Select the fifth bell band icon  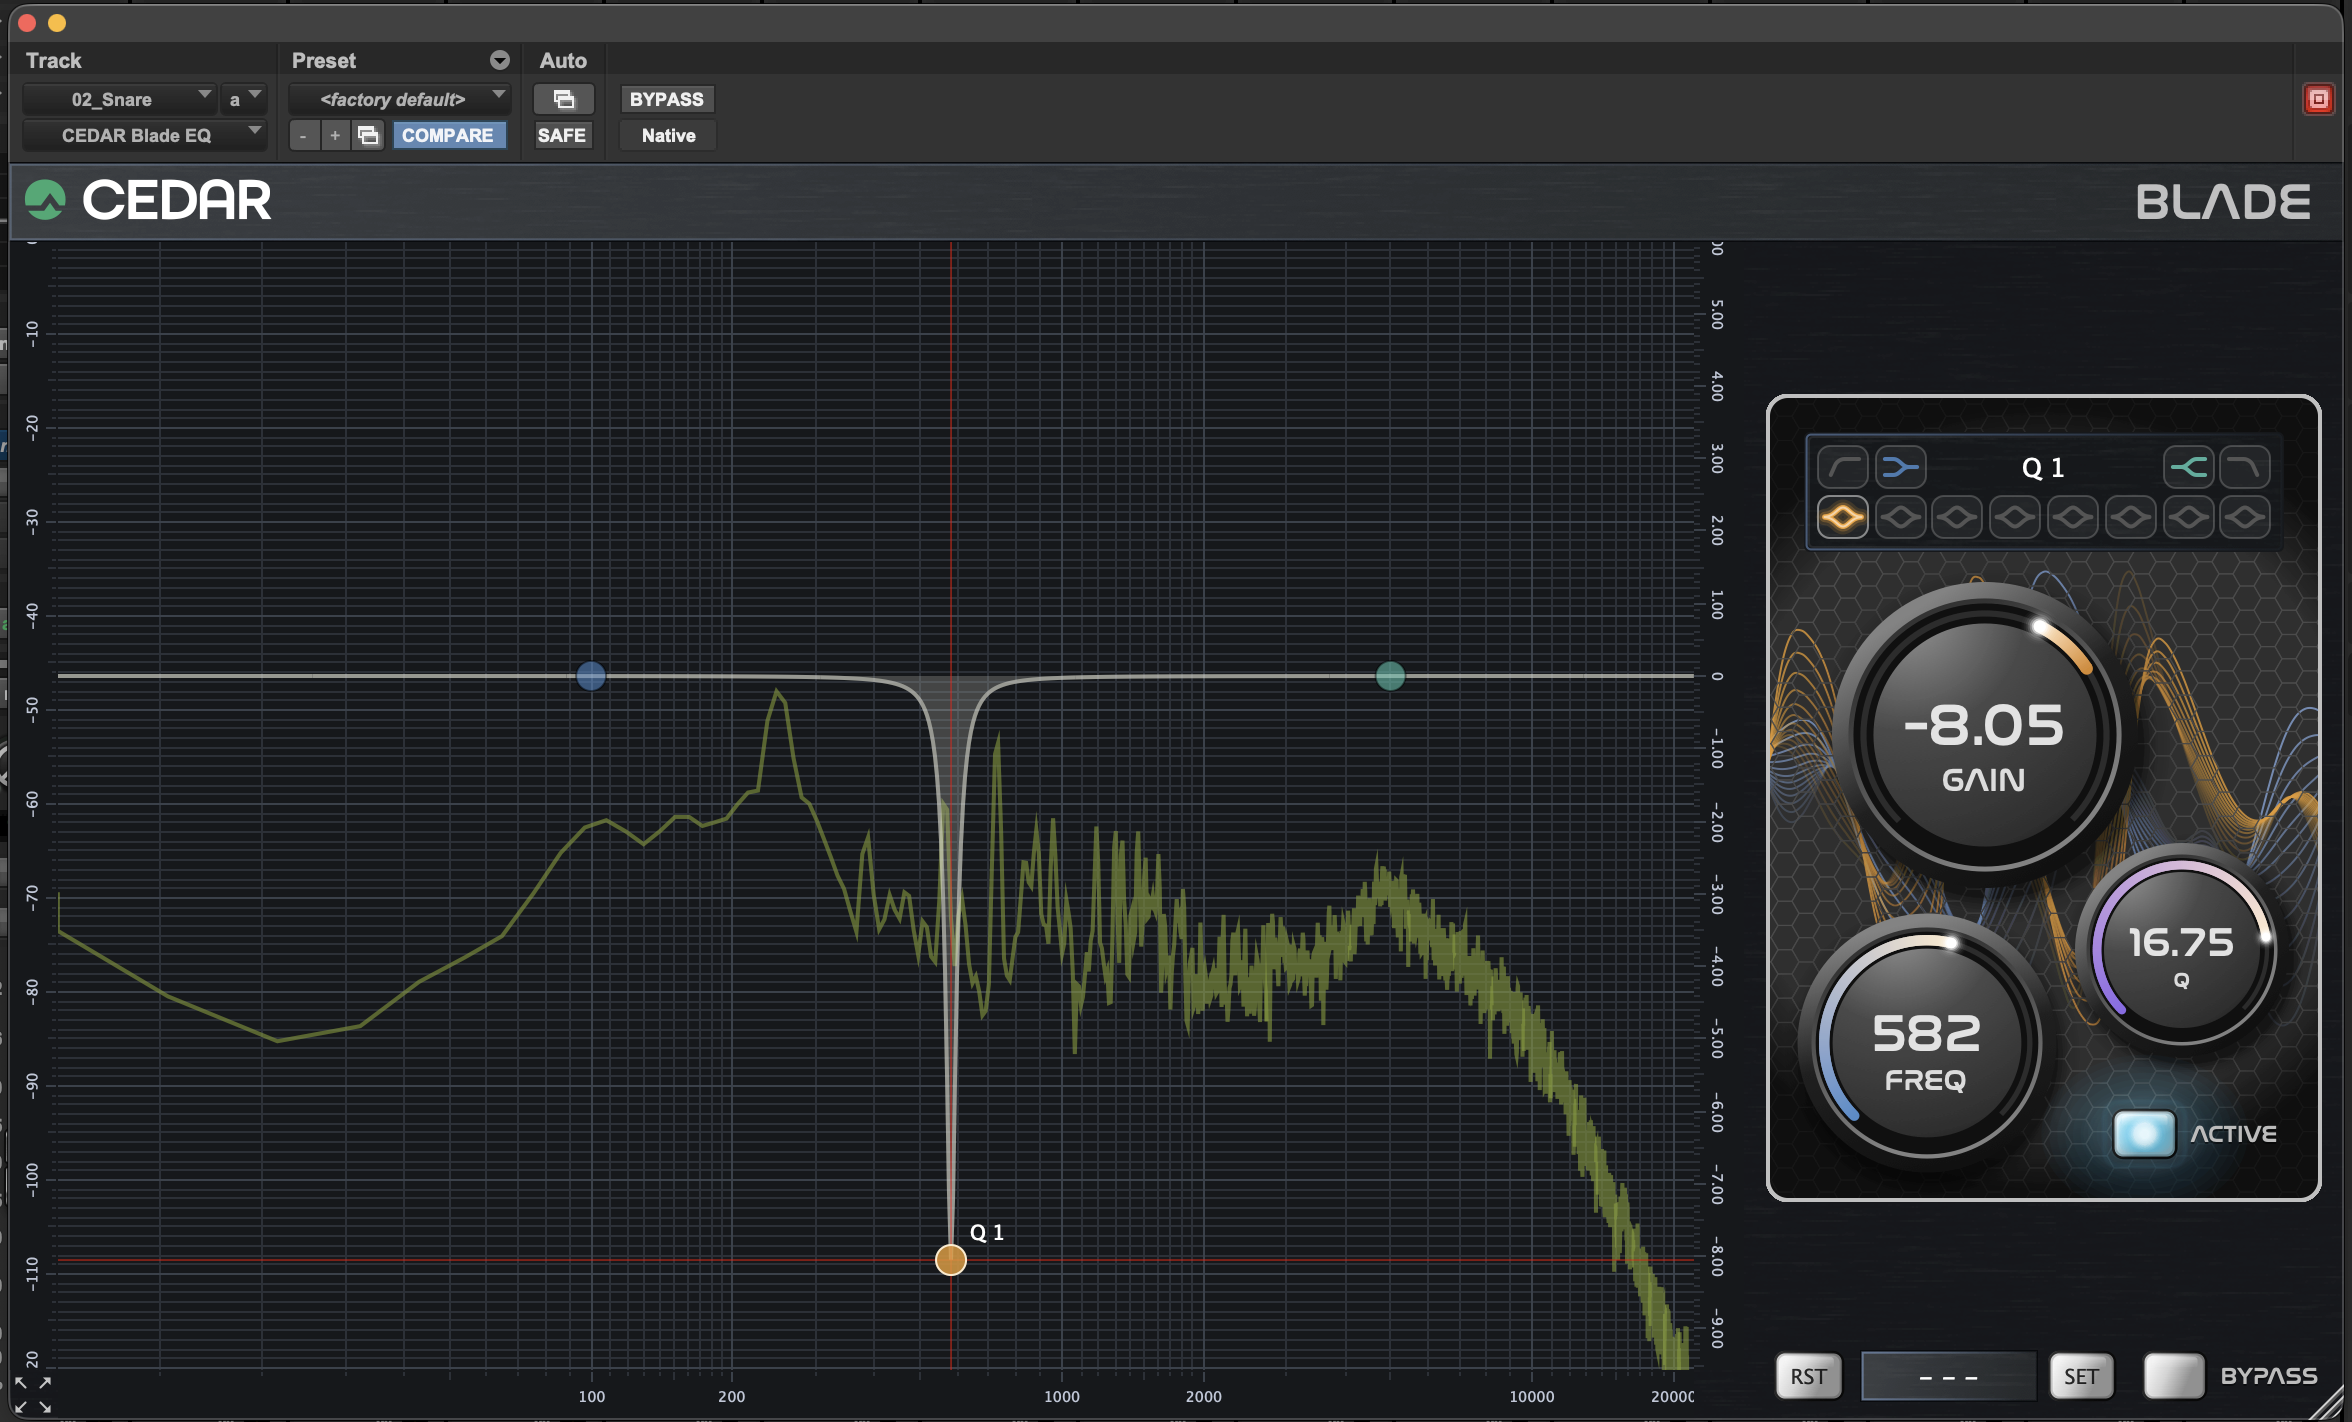pos(2072,518)
